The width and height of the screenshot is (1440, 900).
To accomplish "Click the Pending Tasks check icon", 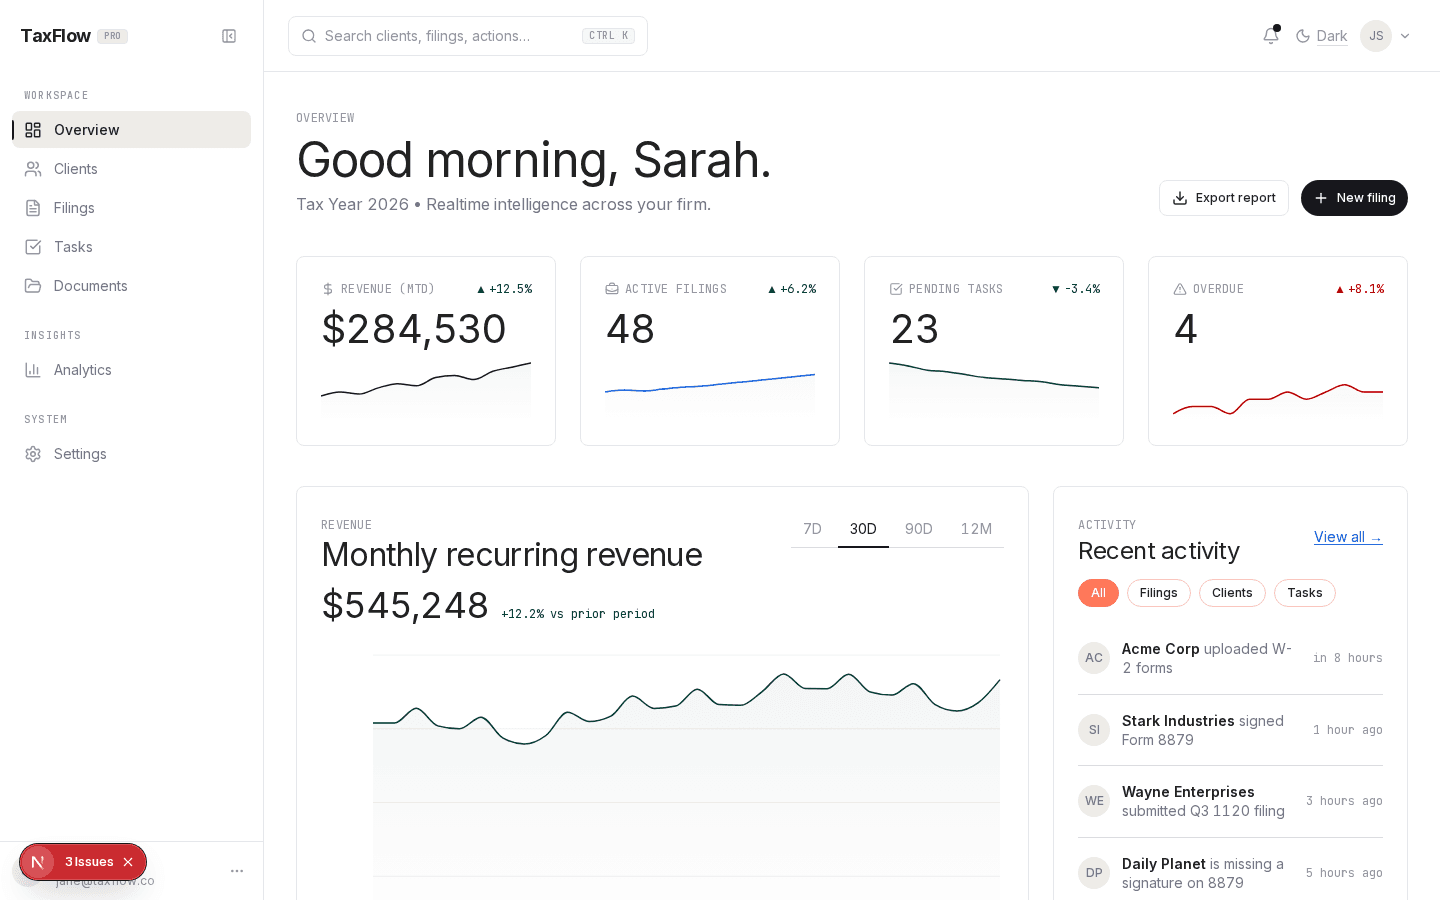I will [896, 289].
